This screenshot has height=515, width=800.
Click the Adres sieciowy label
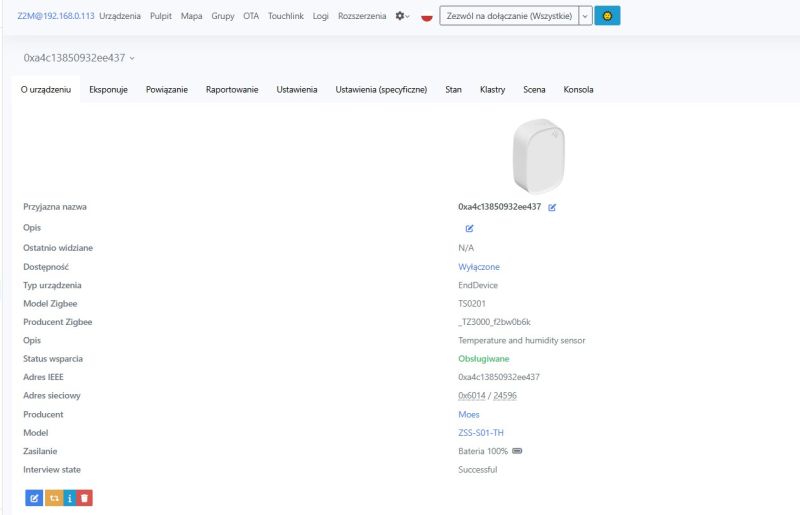coord(52,395)
